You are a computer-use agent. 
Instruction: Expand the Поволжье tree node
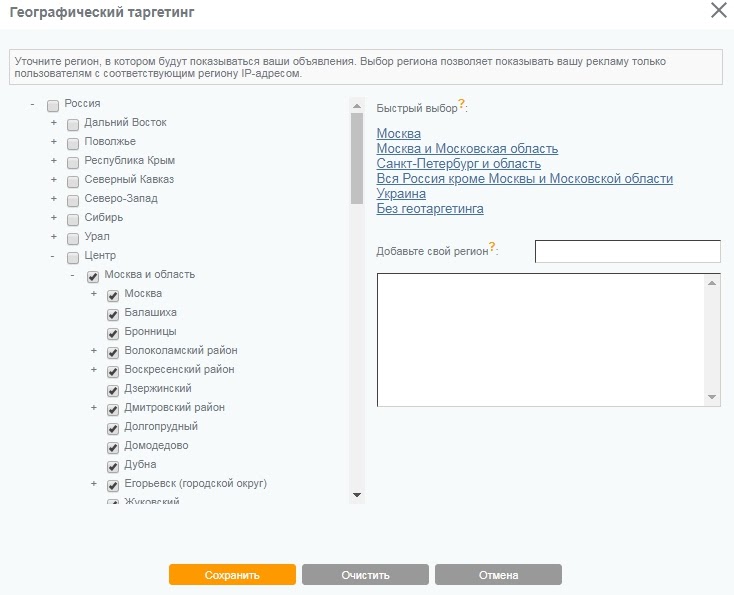point(54,142)
